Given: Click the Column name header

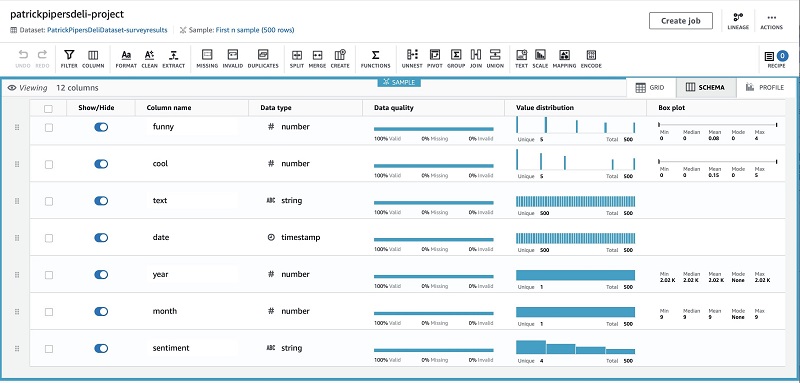Looking at the screenshot, I should click(x=169, y=108).
